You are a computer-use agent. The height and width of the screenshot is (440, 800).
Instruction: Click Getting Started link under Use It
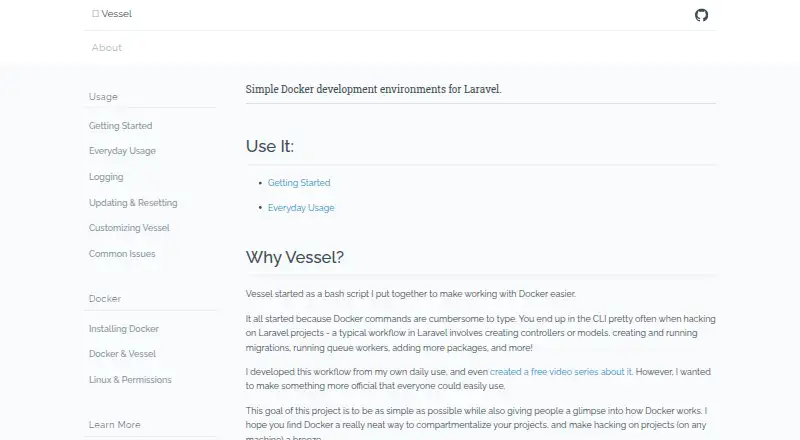(299, 183)
